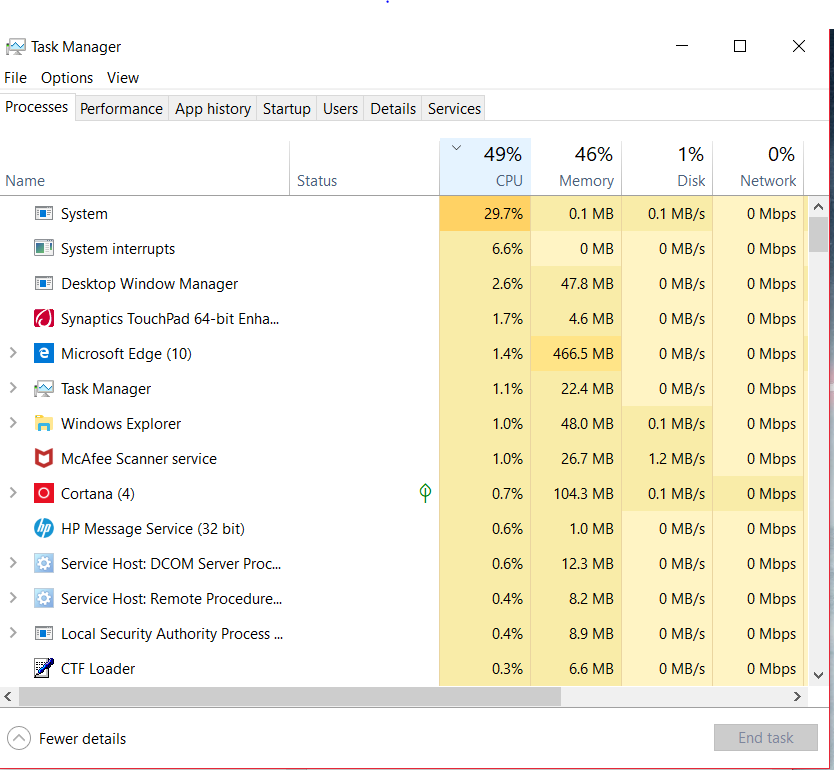Click the McAfee Scanner service shield icon

43,458
